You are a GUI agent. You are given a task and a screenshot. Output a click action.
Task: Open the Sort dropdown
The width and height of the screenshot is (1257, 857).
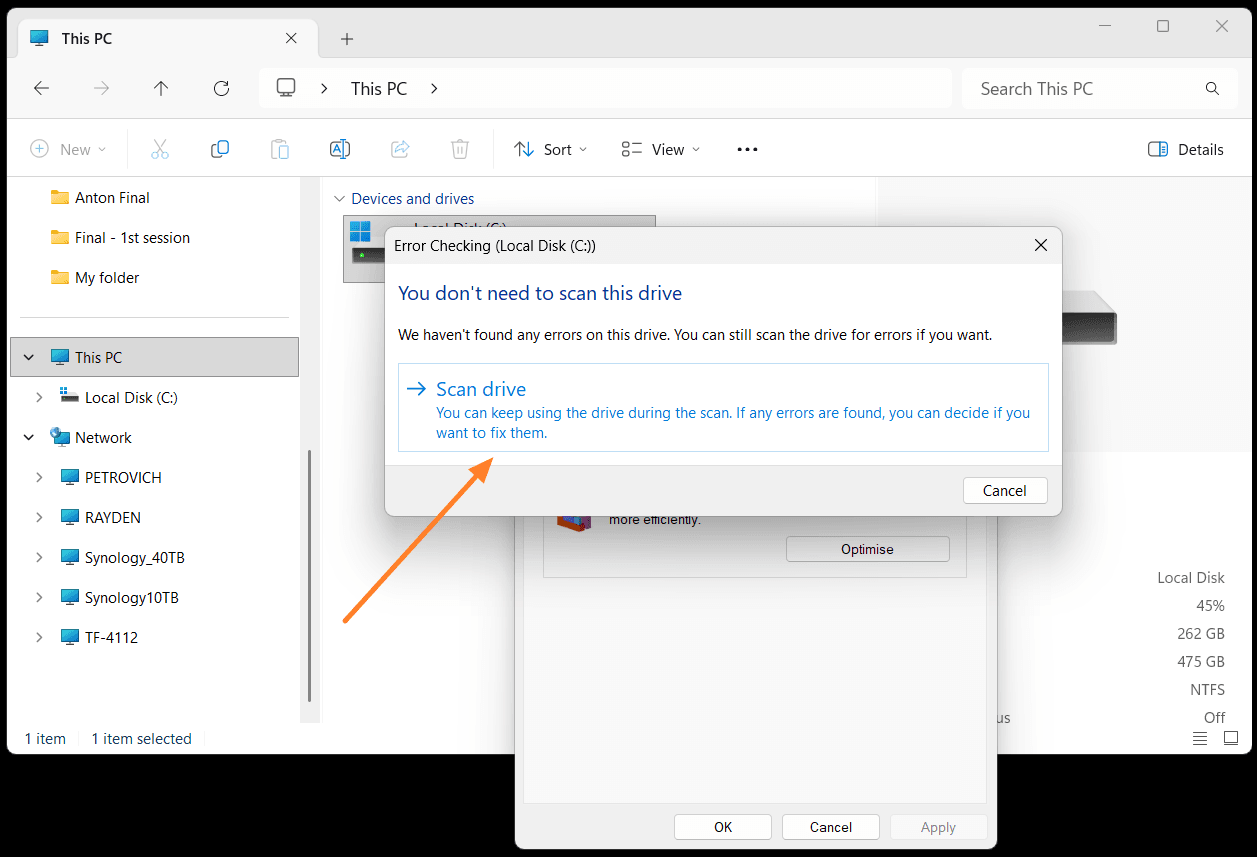point(550,149)
